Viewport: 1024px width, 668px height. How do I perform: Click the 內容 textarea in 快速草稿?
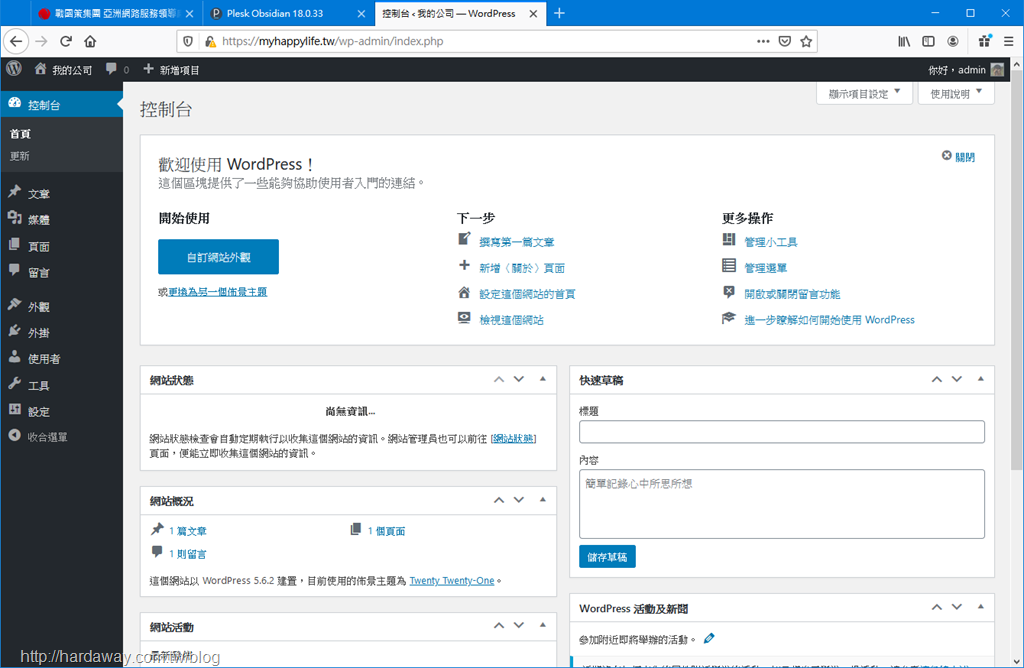point(782,504)
